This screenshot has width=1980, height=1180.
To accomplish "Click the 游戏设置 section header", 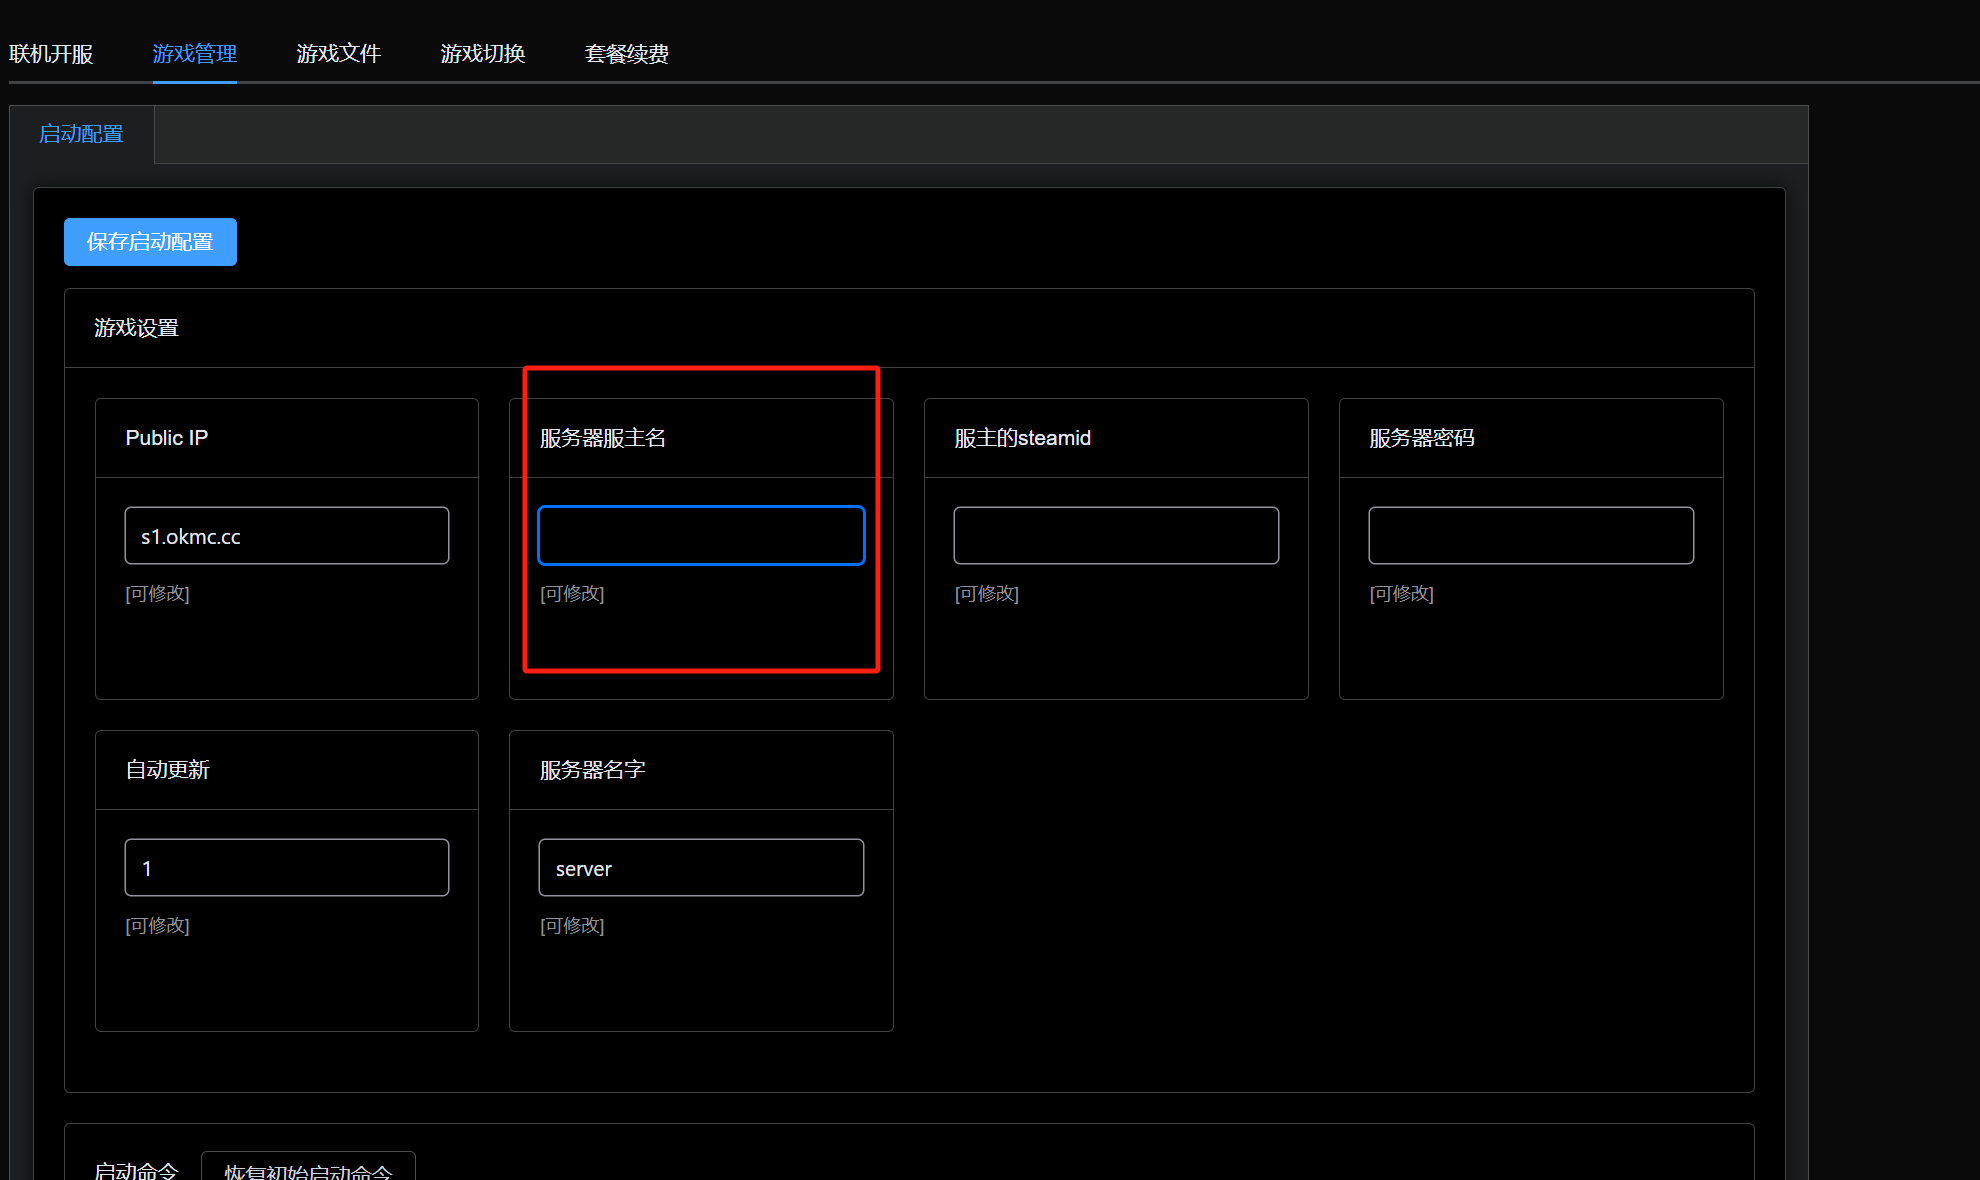I will (136, 328).
